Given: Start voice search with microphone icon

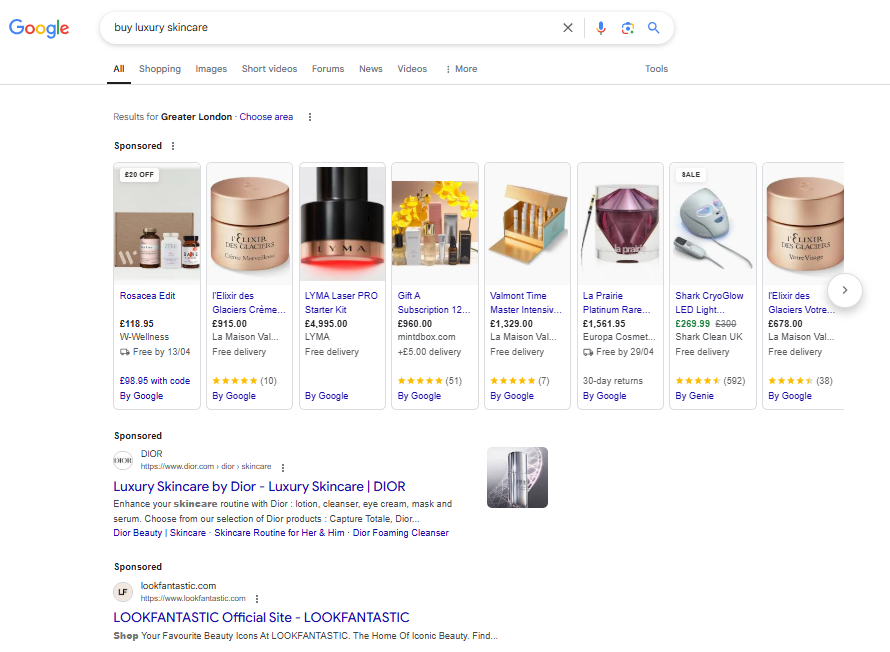Looking at the screenshot, I should [x=601, y=28].
